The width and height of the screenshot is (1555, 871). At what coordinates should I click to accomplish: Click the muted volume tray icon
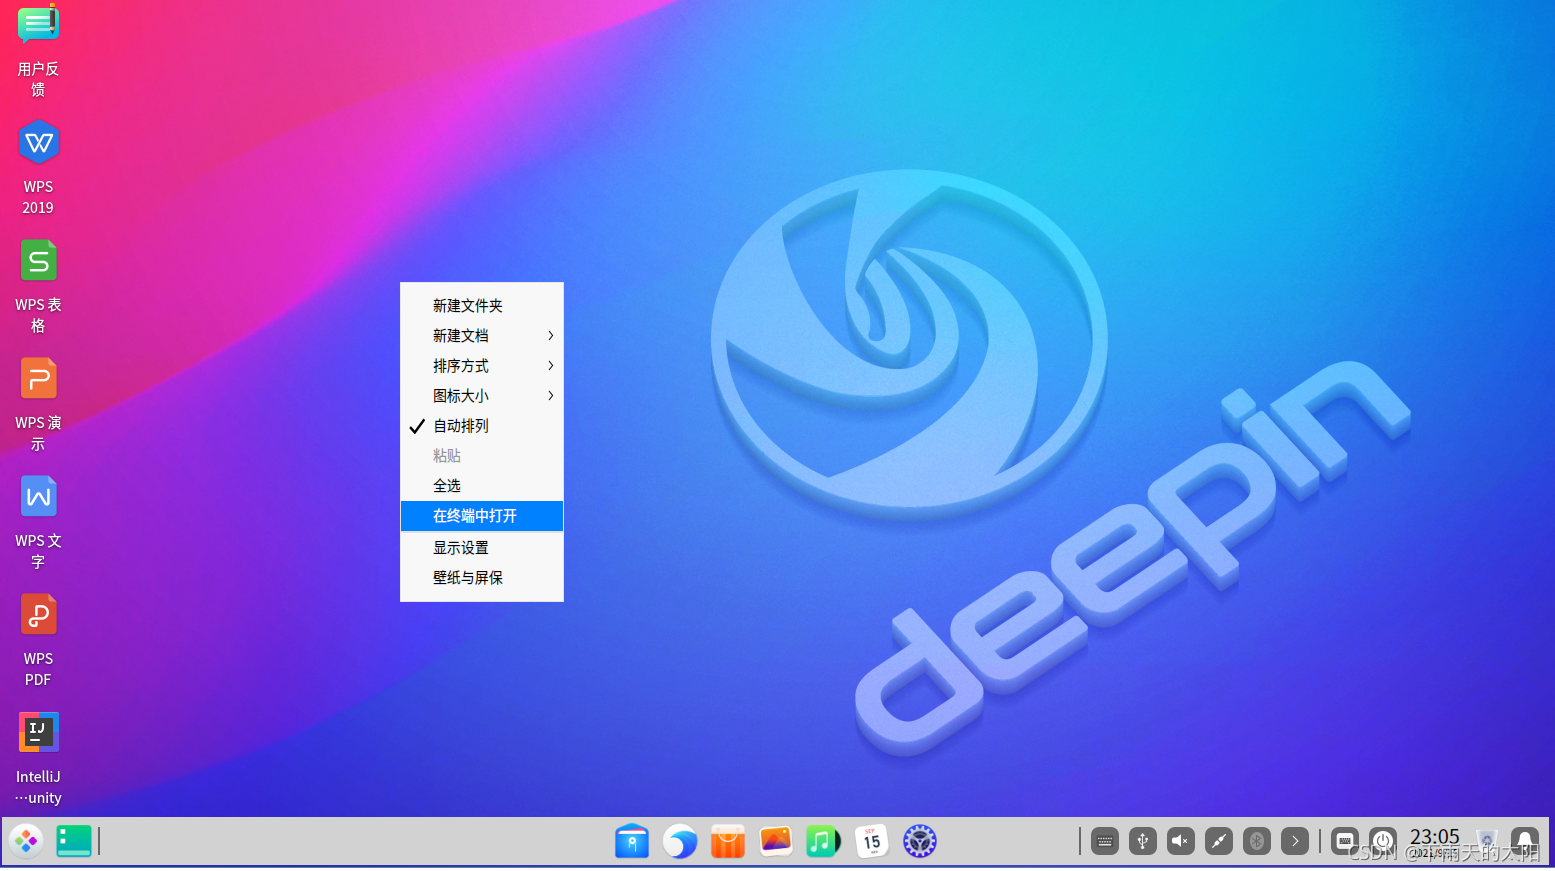pyautogui.click(x=1181, y=841)
